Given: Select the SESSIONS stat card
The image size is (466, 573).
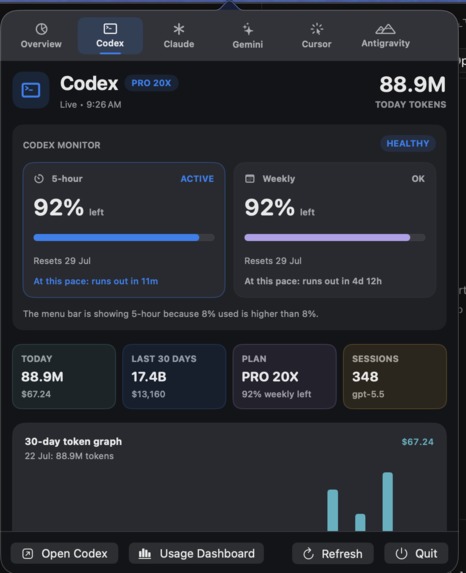Looking at the screenshot, I should (395, 376).
